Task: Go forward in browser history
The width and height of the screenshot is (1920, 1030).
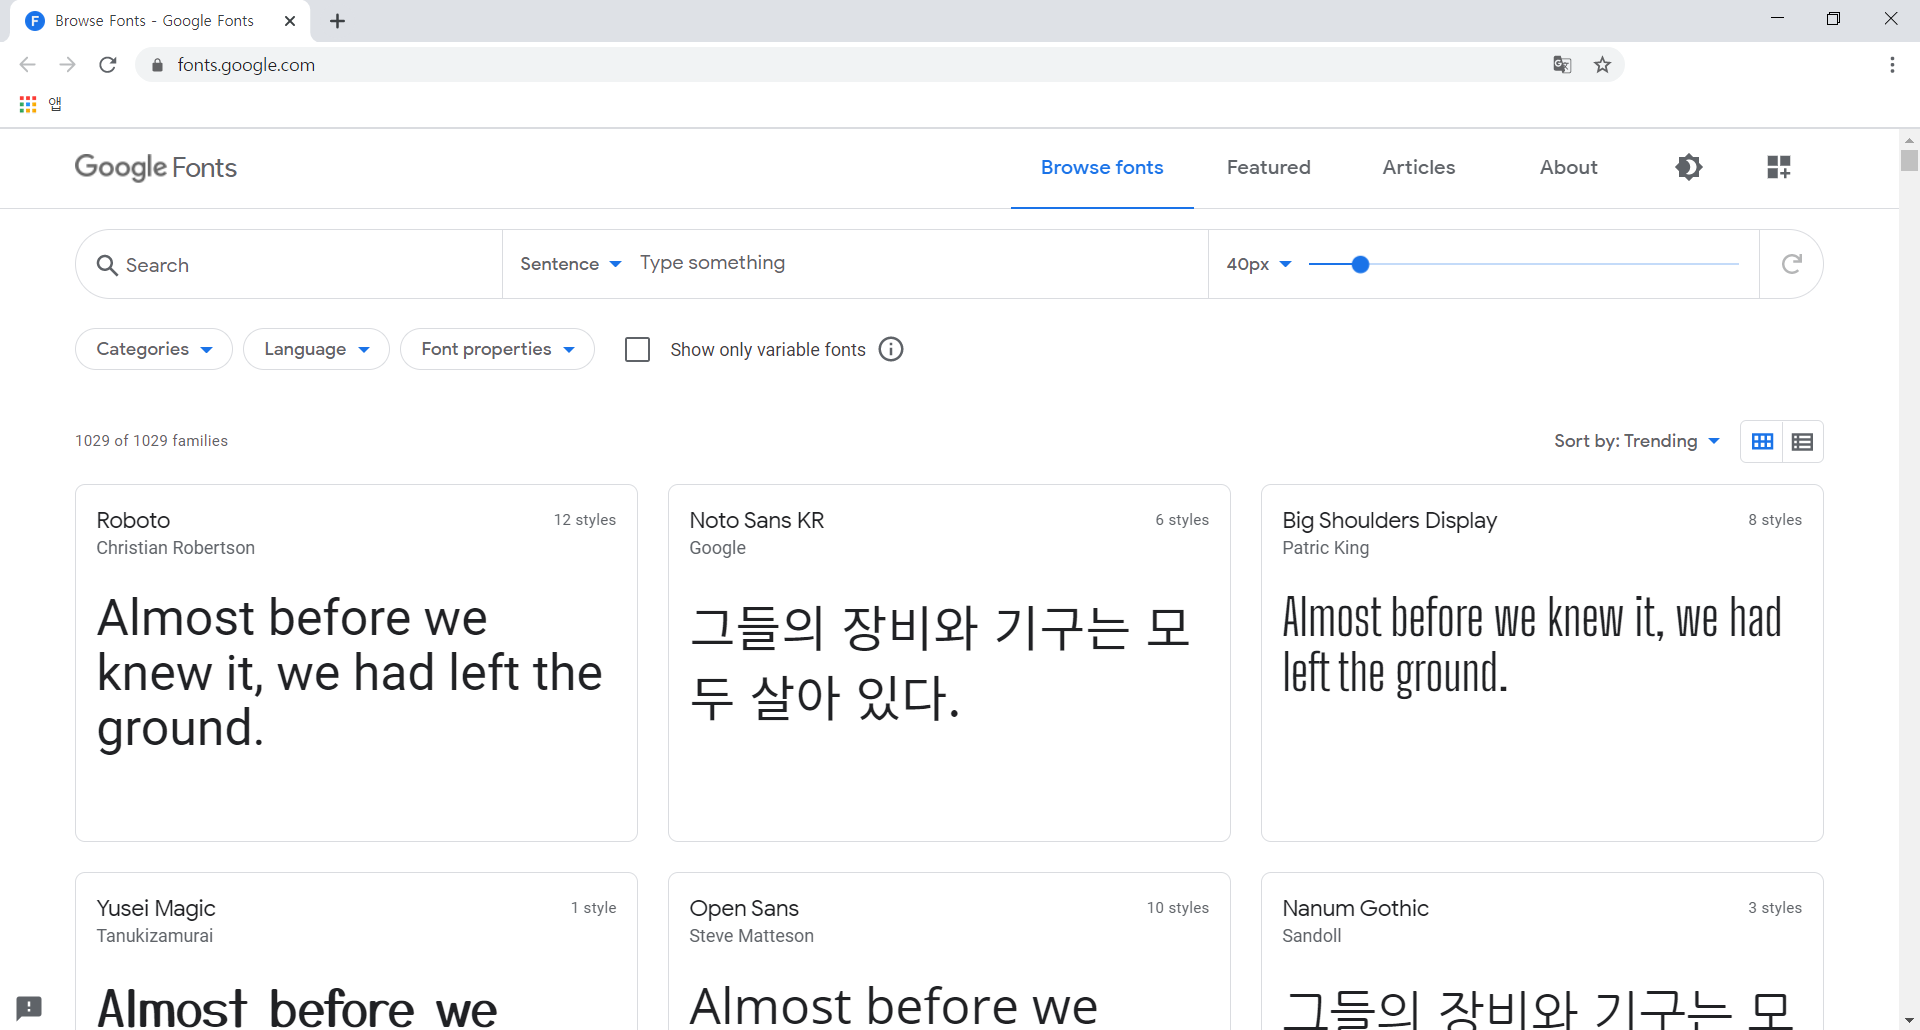Action: (68, 65)
